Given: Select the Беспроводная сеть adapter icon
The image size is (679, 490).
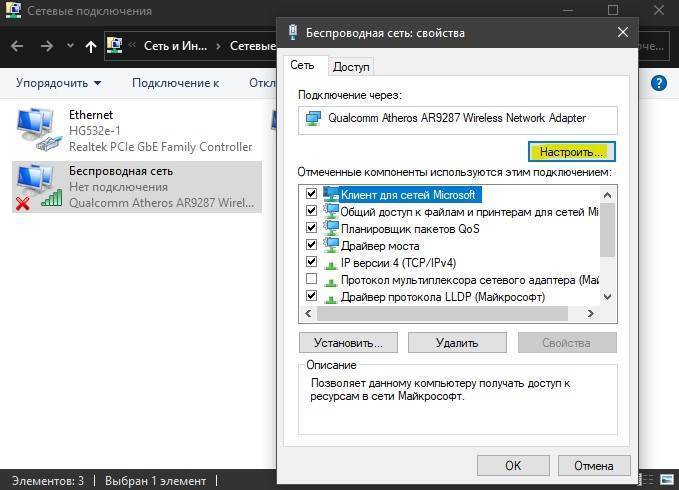Looking at the screenshot, I should tap(39, 187).
